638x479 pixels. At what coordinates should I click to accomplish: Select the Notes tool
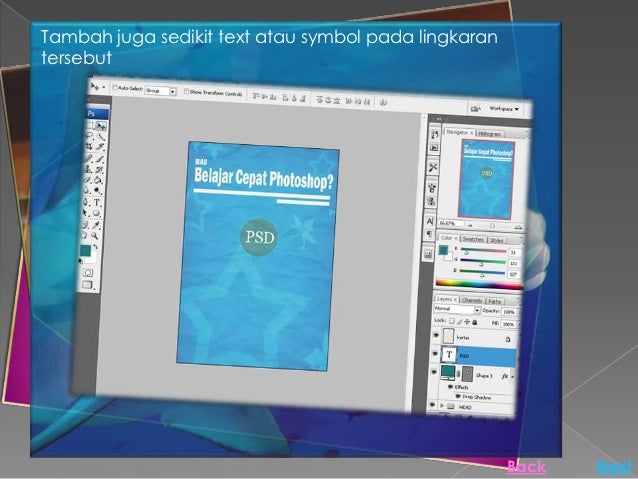tap(84, 225)
